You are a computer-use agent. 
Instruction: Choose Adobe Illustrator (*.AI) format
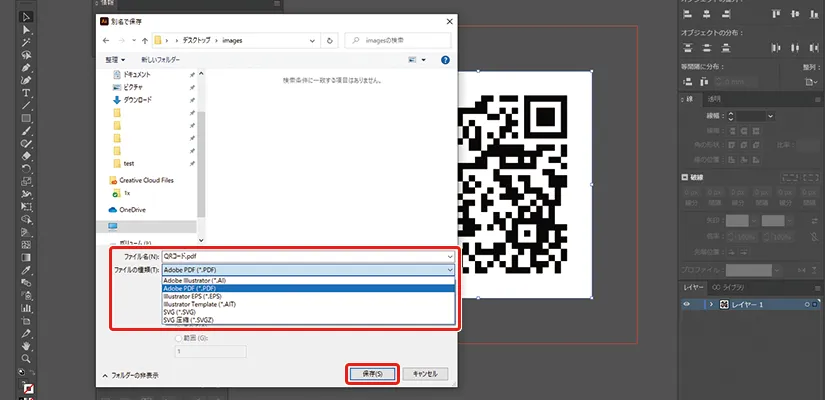pyautogui.click(x=308, y=281)
